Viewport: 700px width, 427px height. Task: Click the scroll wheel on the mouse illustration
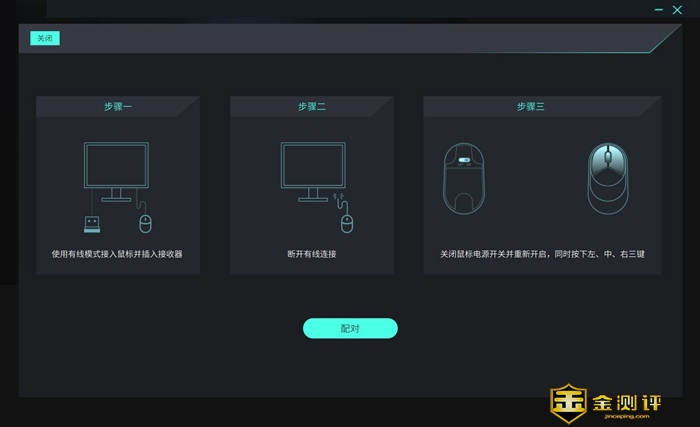608,156
